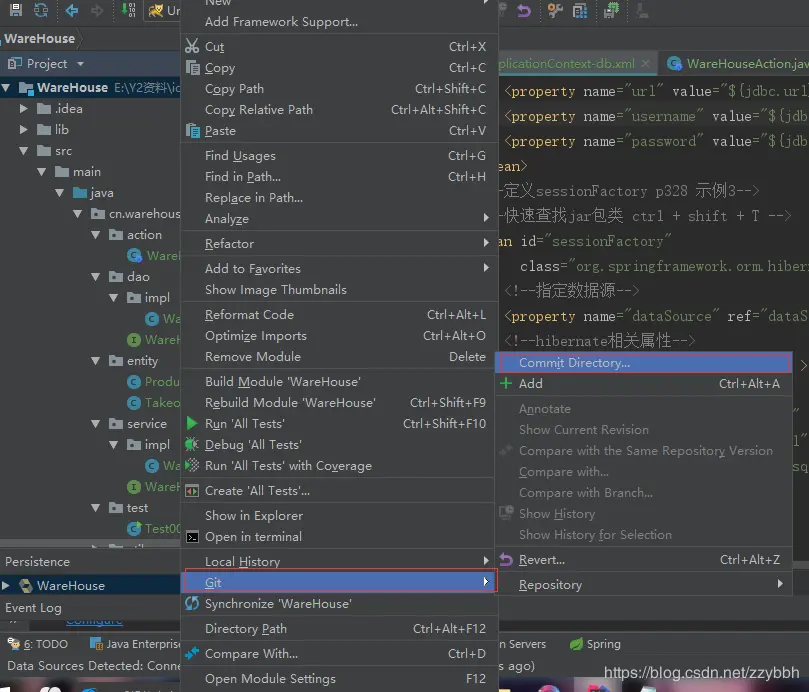Open the Repository submenu
This screenshot has width=809, height=692.
(x=643, y=585)
